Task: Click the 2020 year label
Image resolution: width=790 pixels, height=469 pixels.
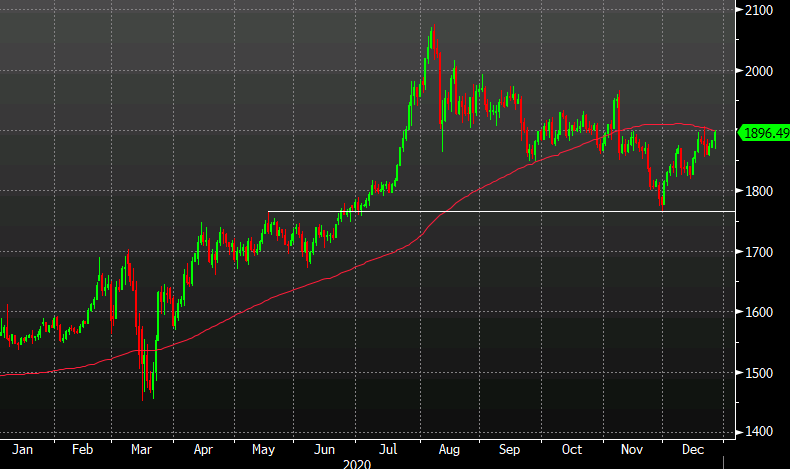Action: pyautogui.click(x=357, y=464)
